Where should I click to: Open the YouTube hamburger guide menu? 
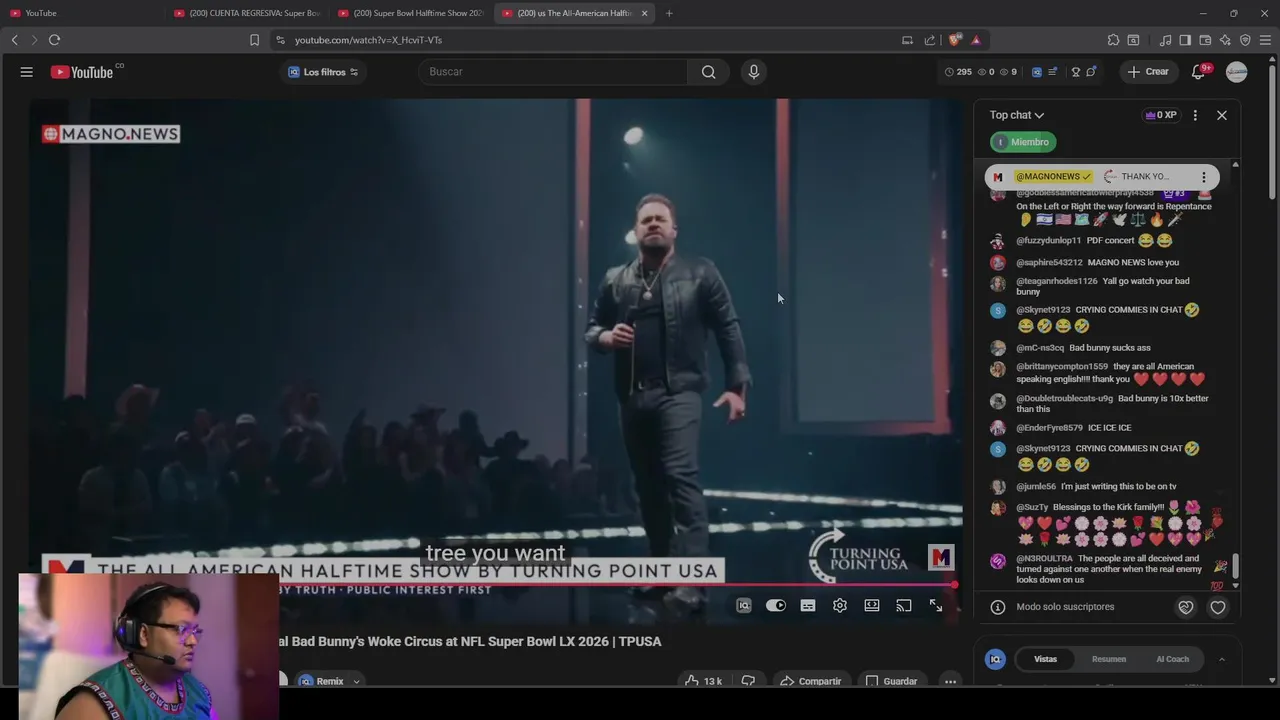click(27, 72)
